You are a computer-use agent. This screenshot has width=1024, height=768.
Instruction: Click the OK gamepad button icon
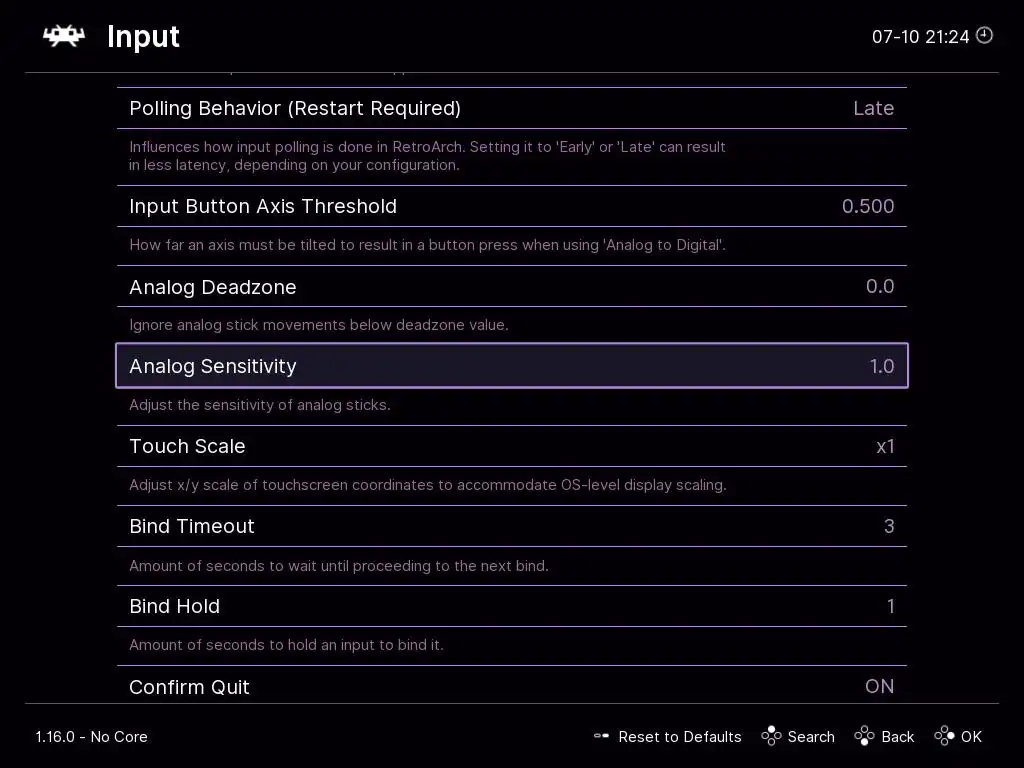point(944,736)
